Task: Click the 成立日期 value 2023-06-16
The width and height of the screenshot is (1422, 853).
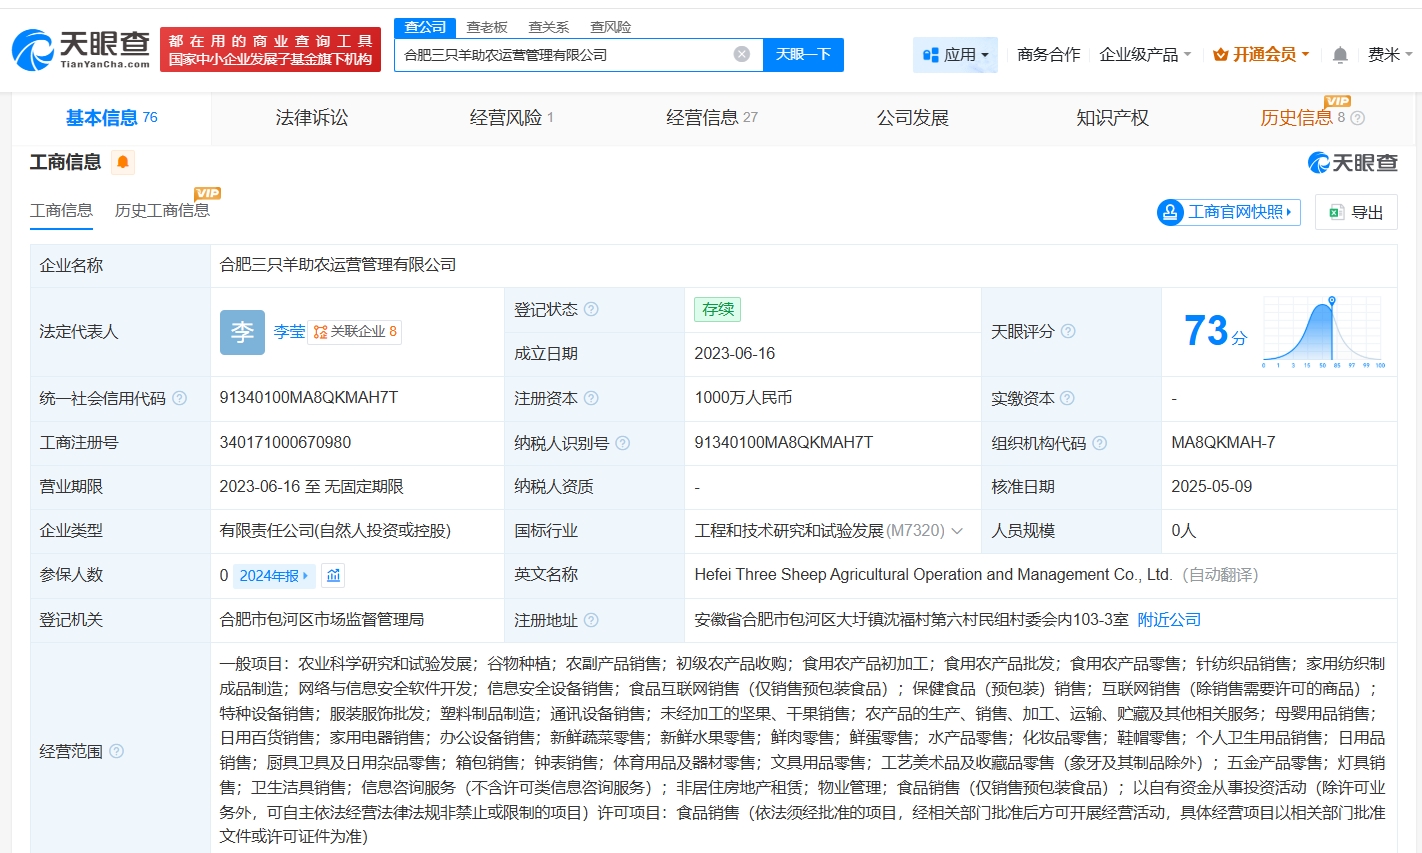Action: pyautogui.click(x=735, y=354)
